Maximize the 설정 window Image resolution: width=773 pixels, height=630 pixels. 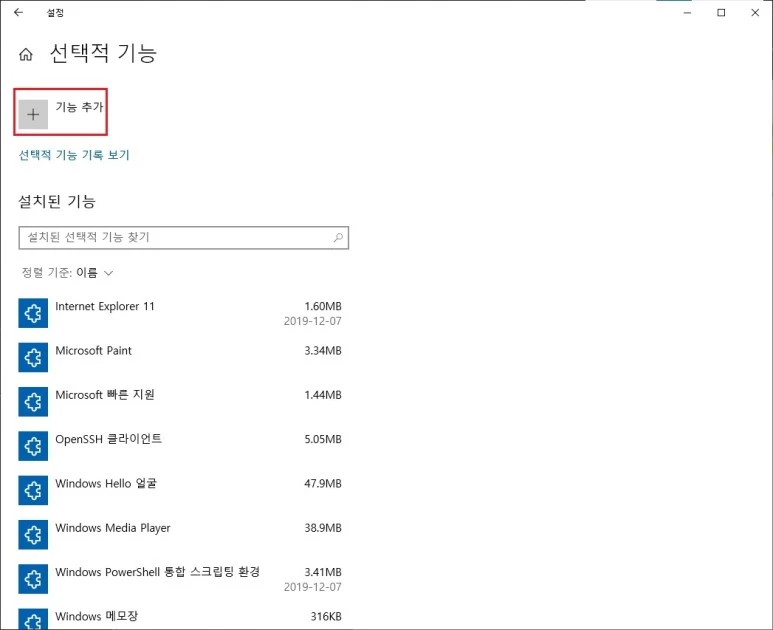click(x=721, y=13)
